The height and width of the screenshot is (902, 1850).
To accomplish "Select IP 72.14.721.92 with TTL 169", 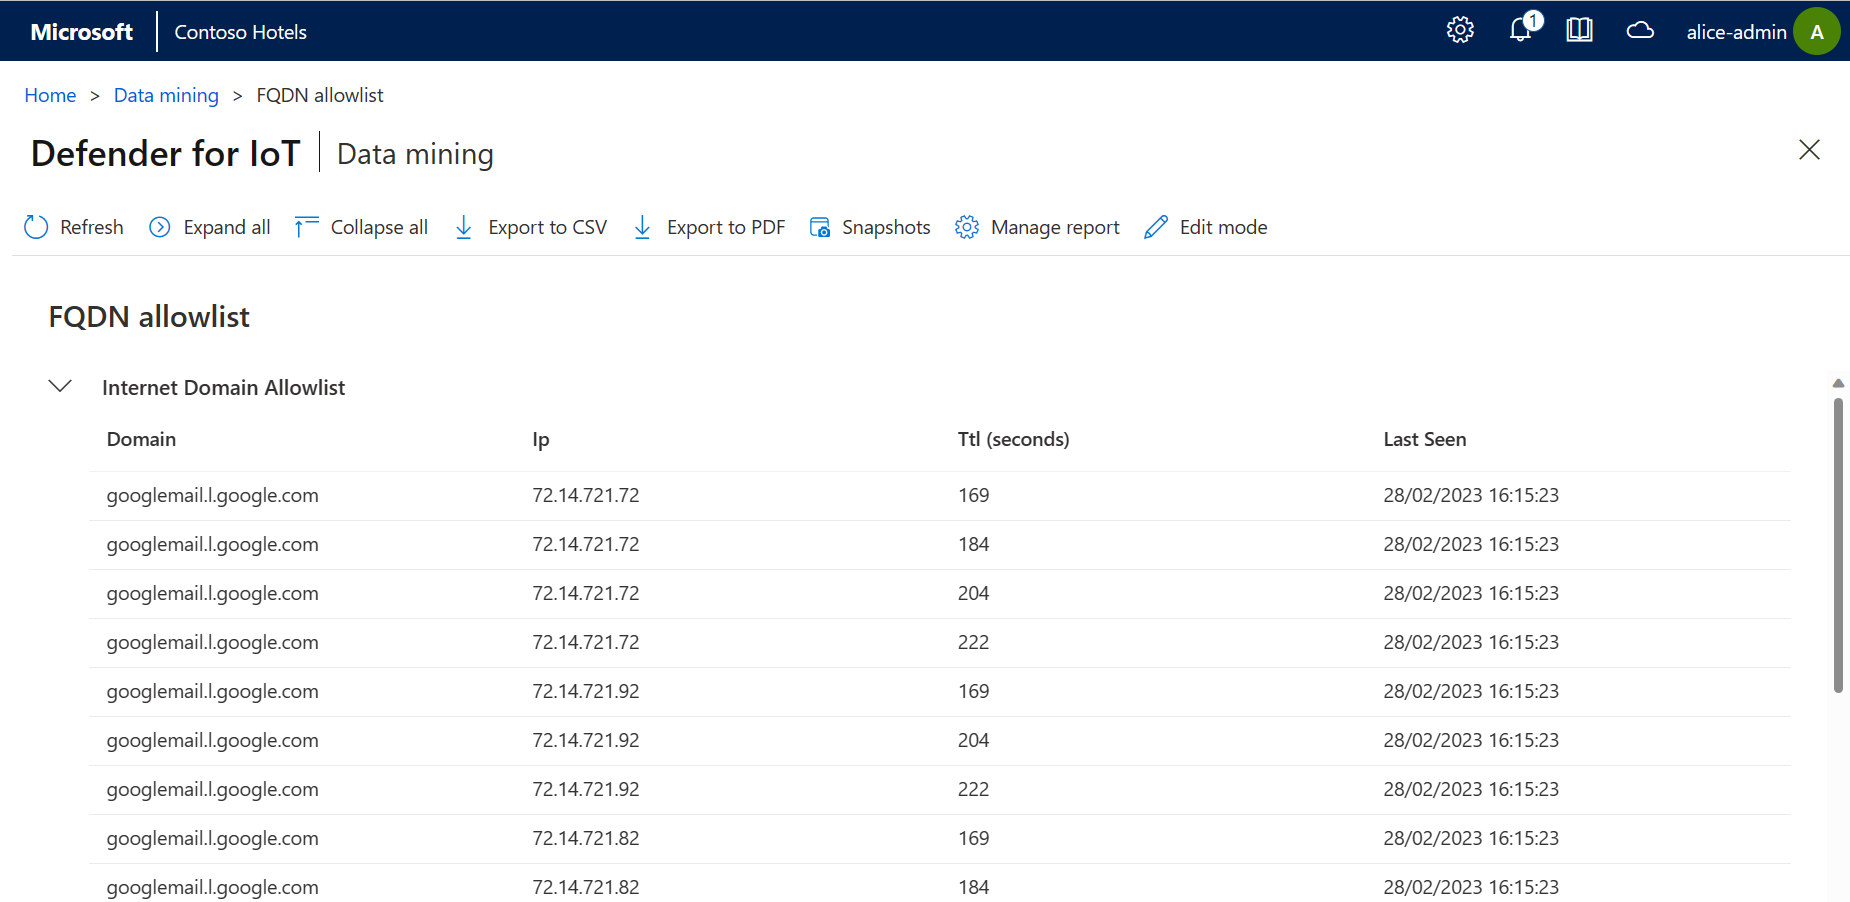I will coord(586,691).
